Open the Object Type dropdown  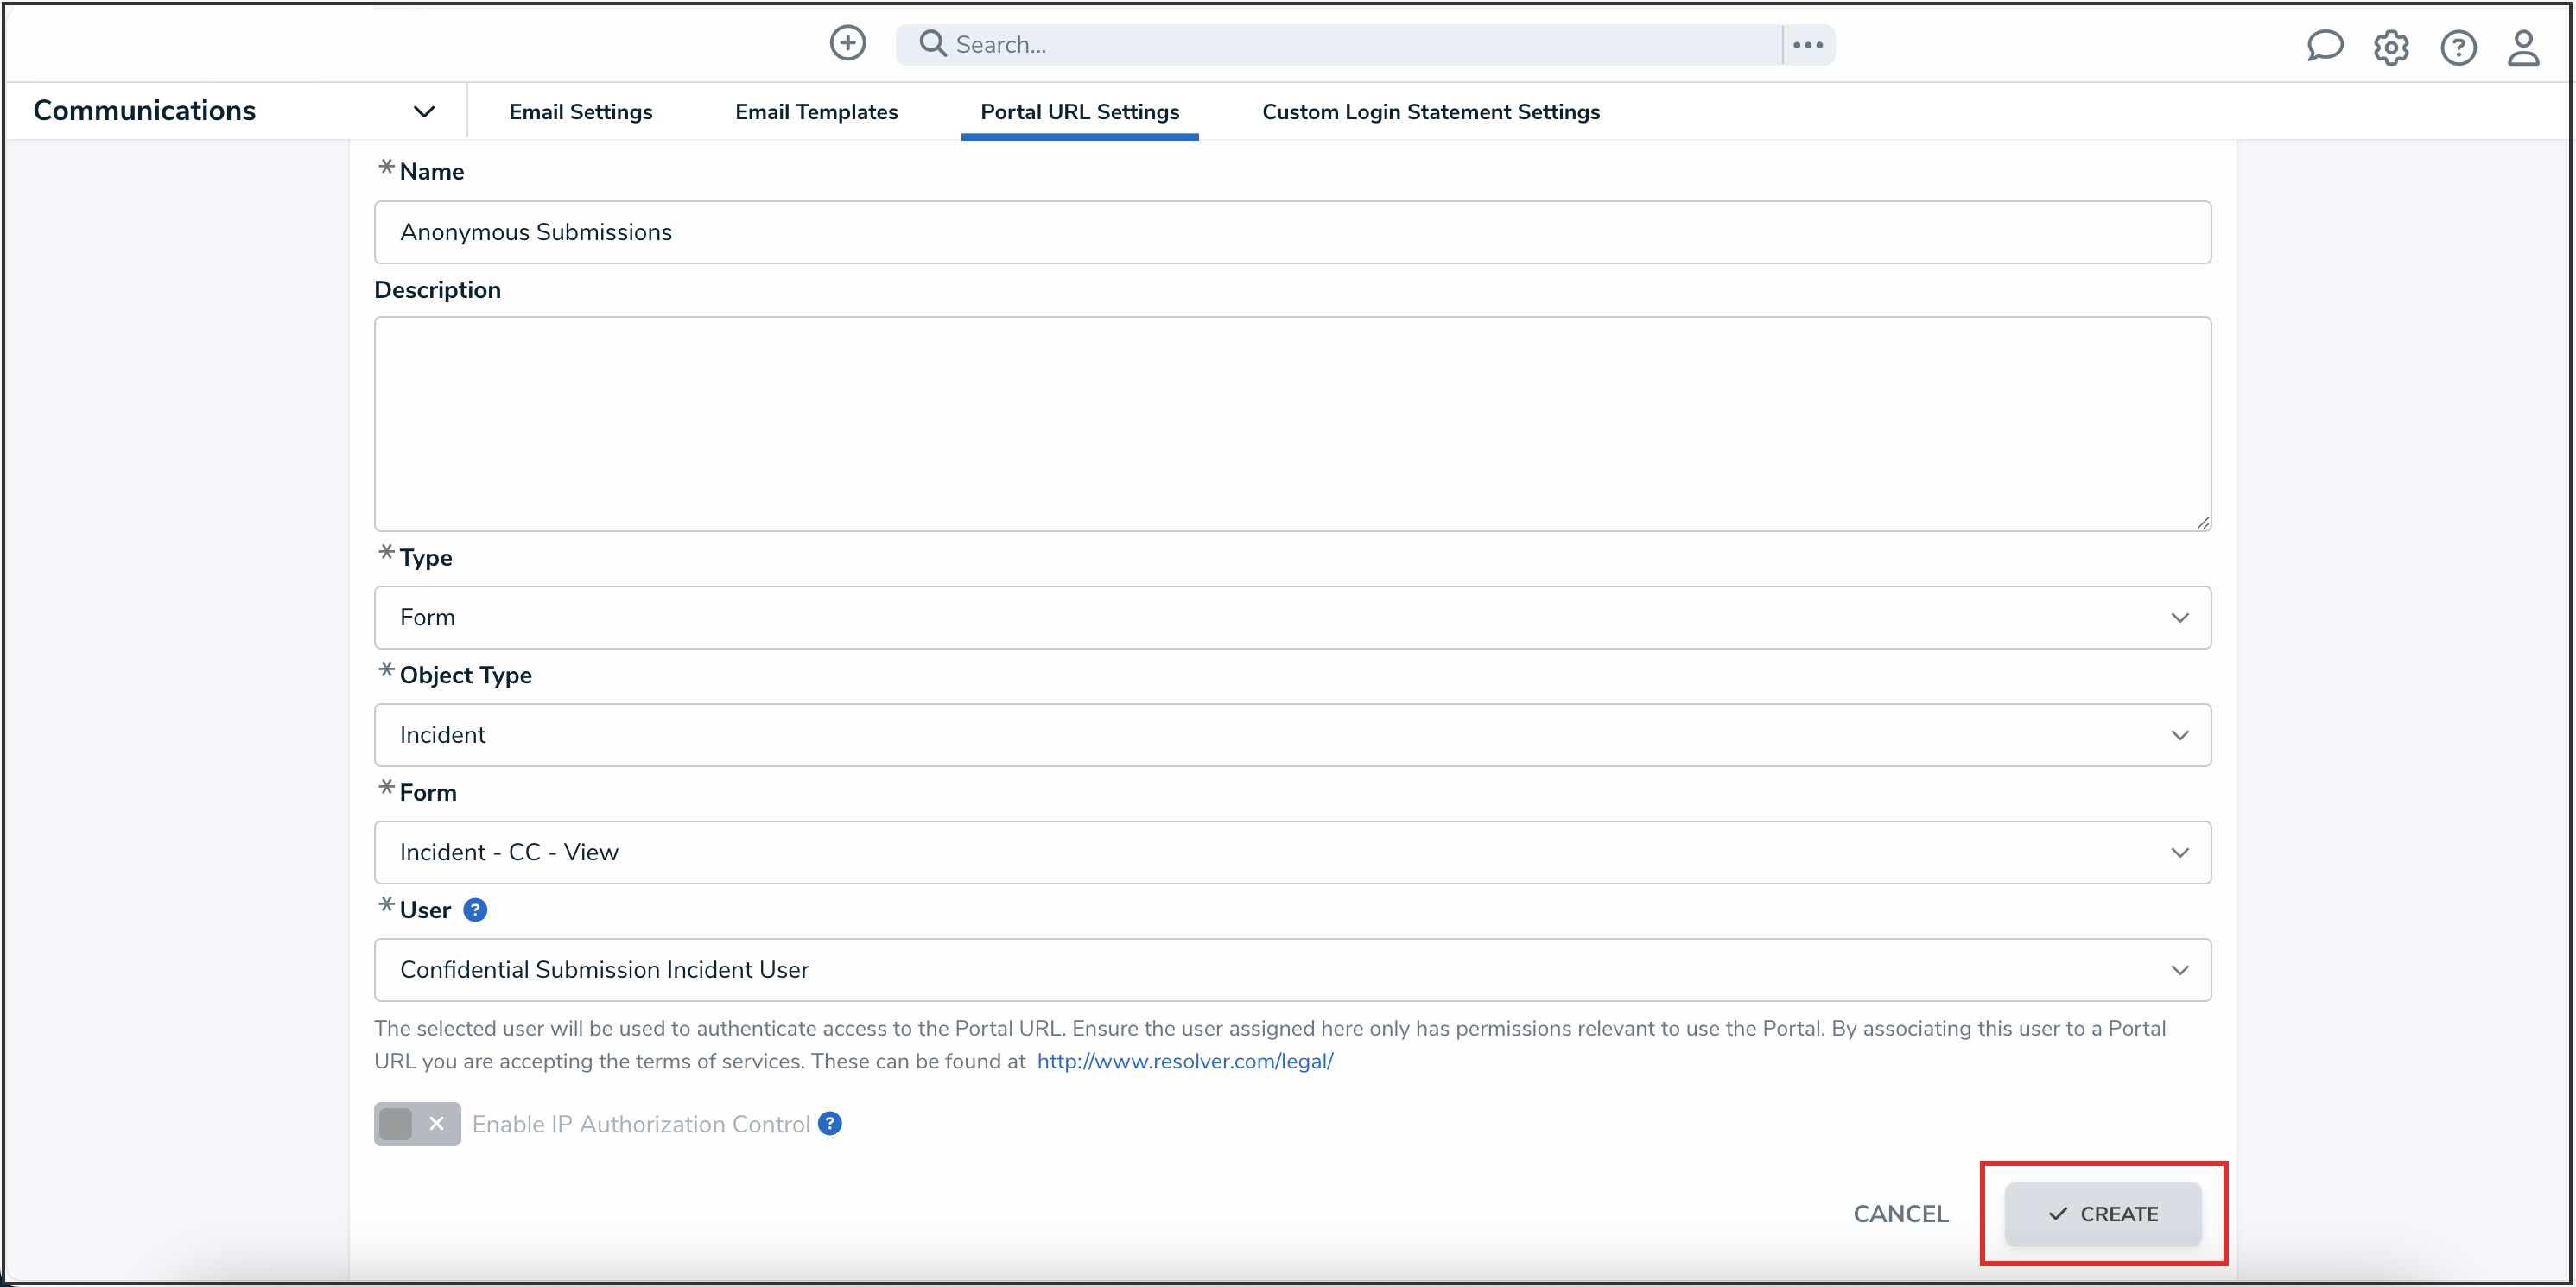point(1292,735)
